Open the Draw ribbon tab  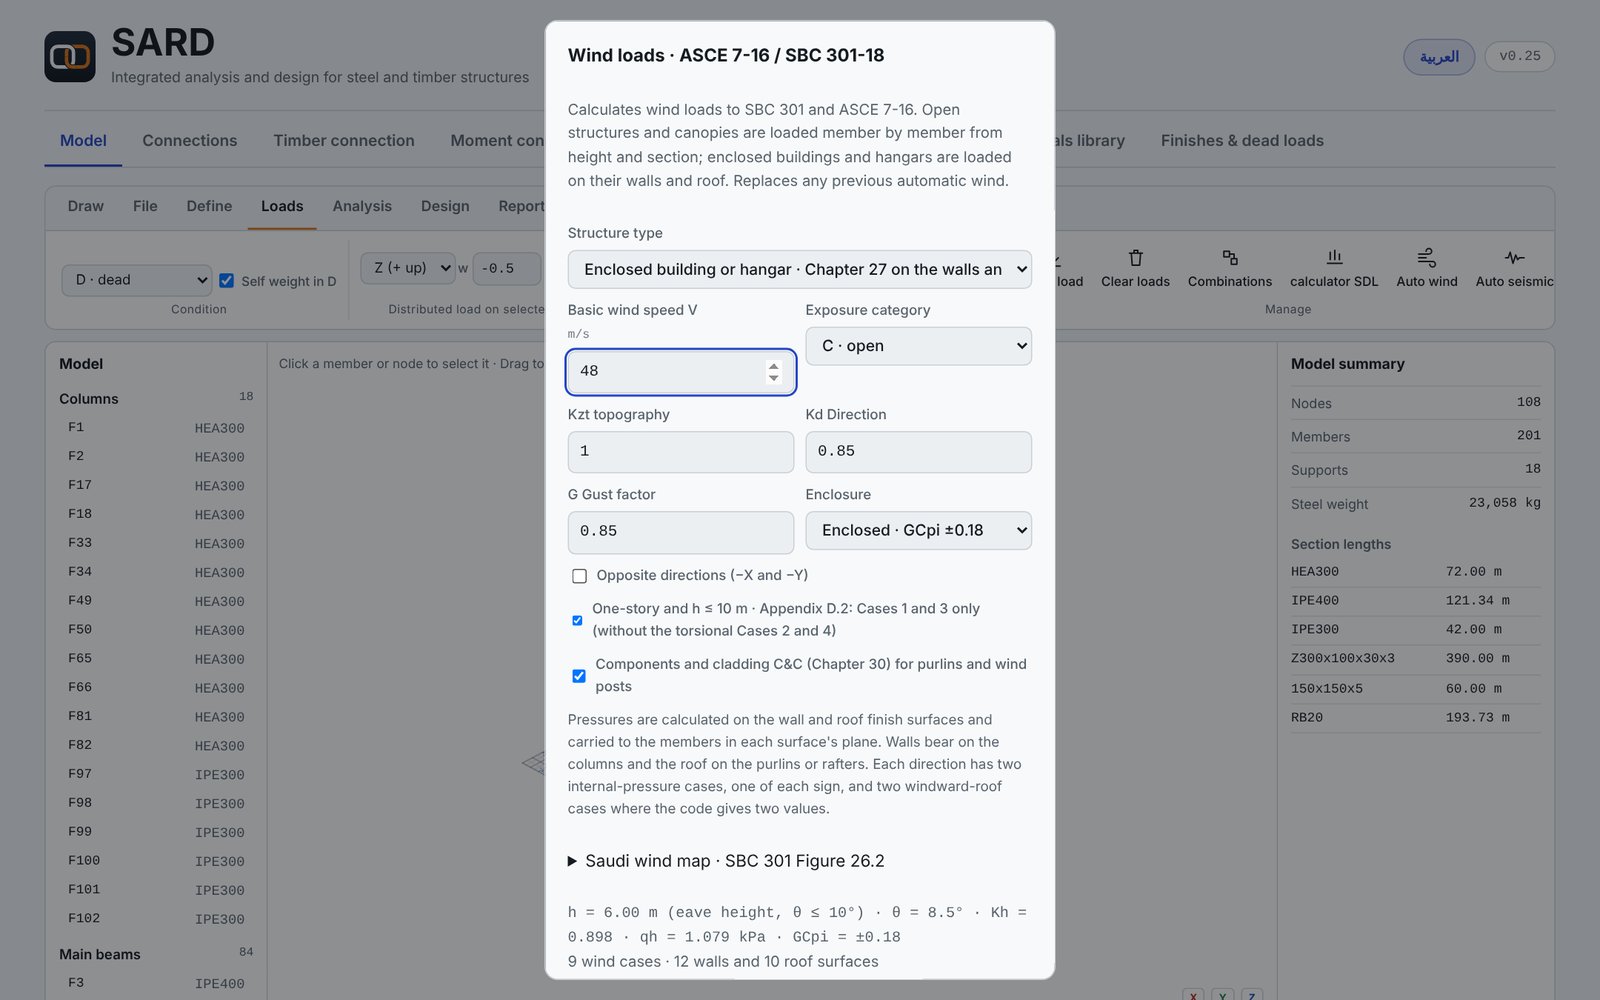[86, 206]
